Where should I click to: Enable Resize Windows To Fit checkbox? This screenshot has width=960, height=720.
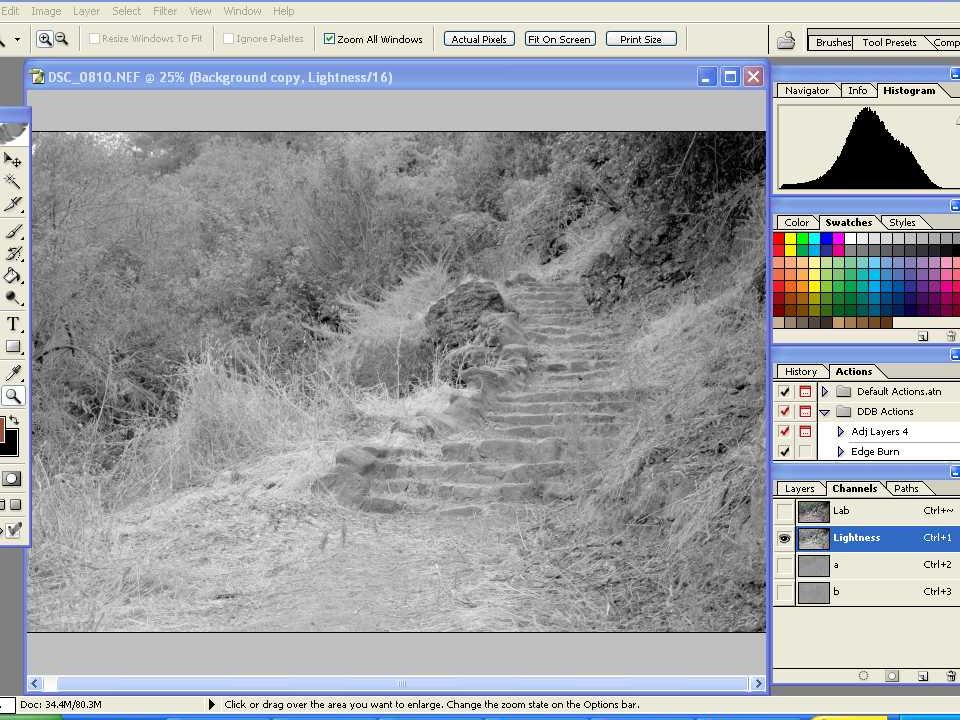(x=94, y=39)
